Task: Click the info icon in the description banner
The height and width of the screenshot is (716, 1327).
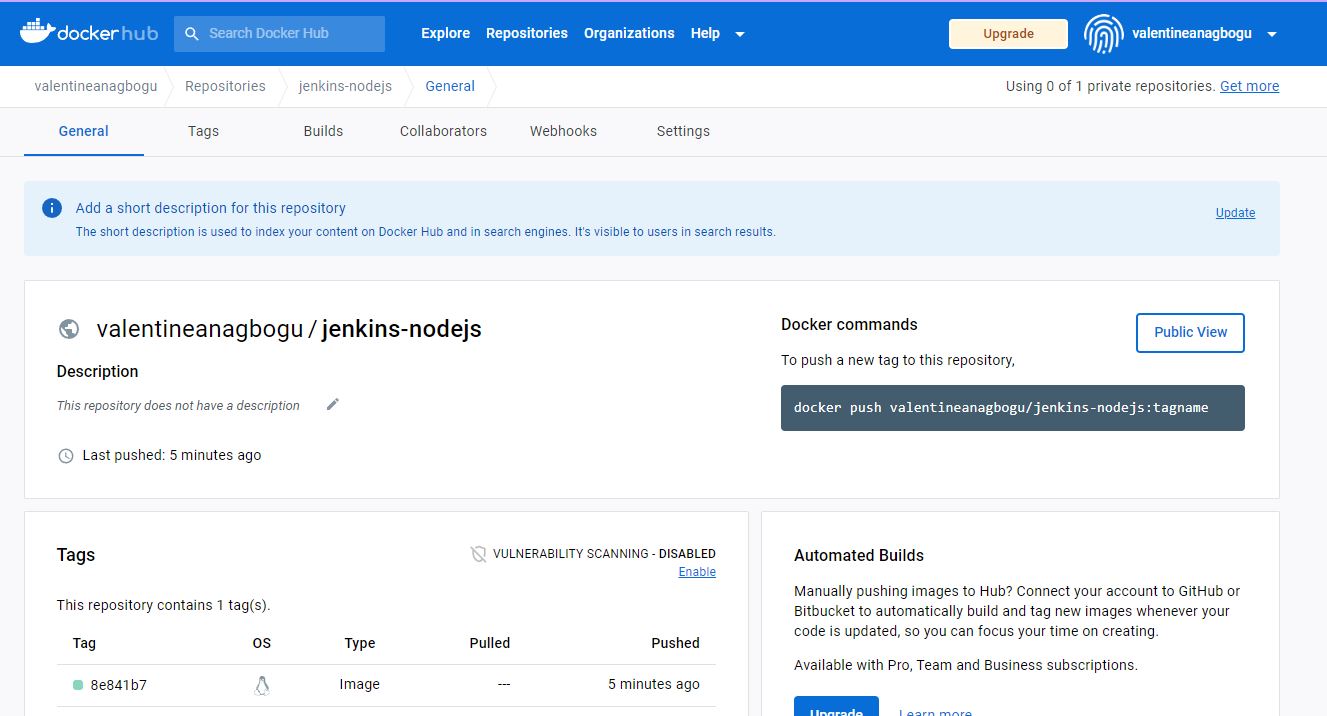Action: (x=51, y=208)
